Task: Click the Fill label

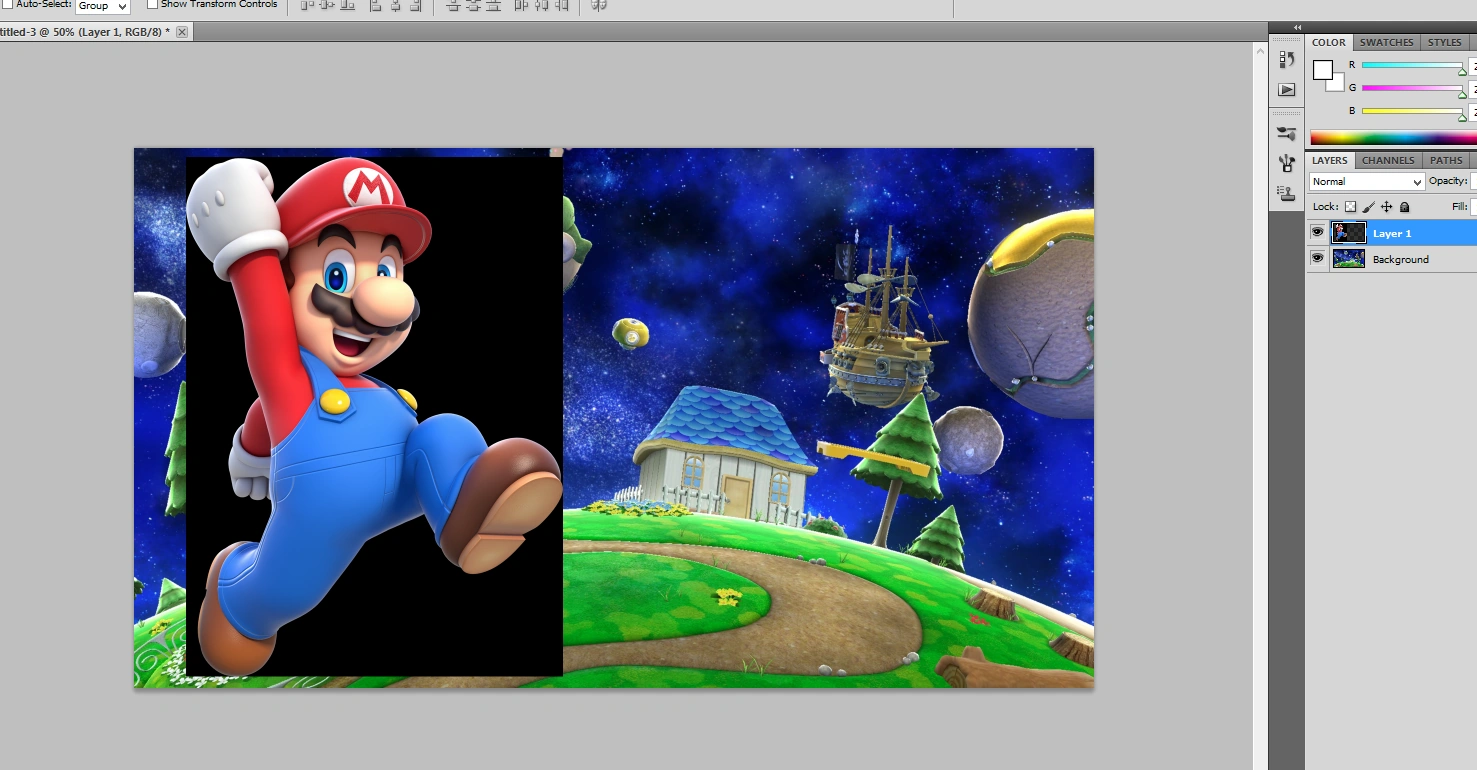Action: [1460, 207]
